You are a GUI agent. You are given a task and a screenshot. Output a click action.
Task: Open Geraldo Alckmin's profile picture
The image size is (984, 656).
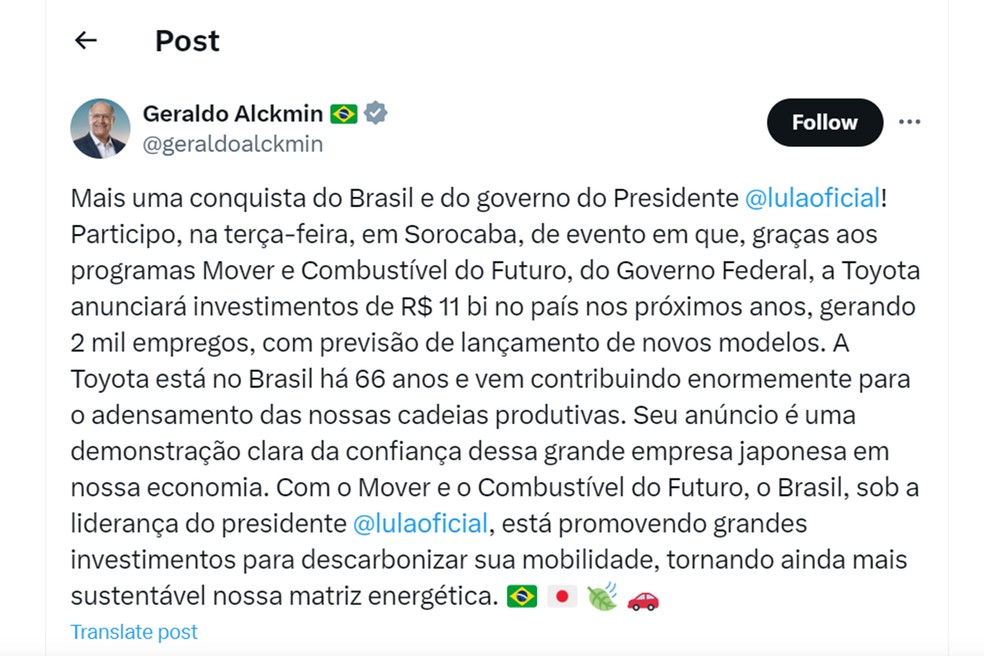100,128
